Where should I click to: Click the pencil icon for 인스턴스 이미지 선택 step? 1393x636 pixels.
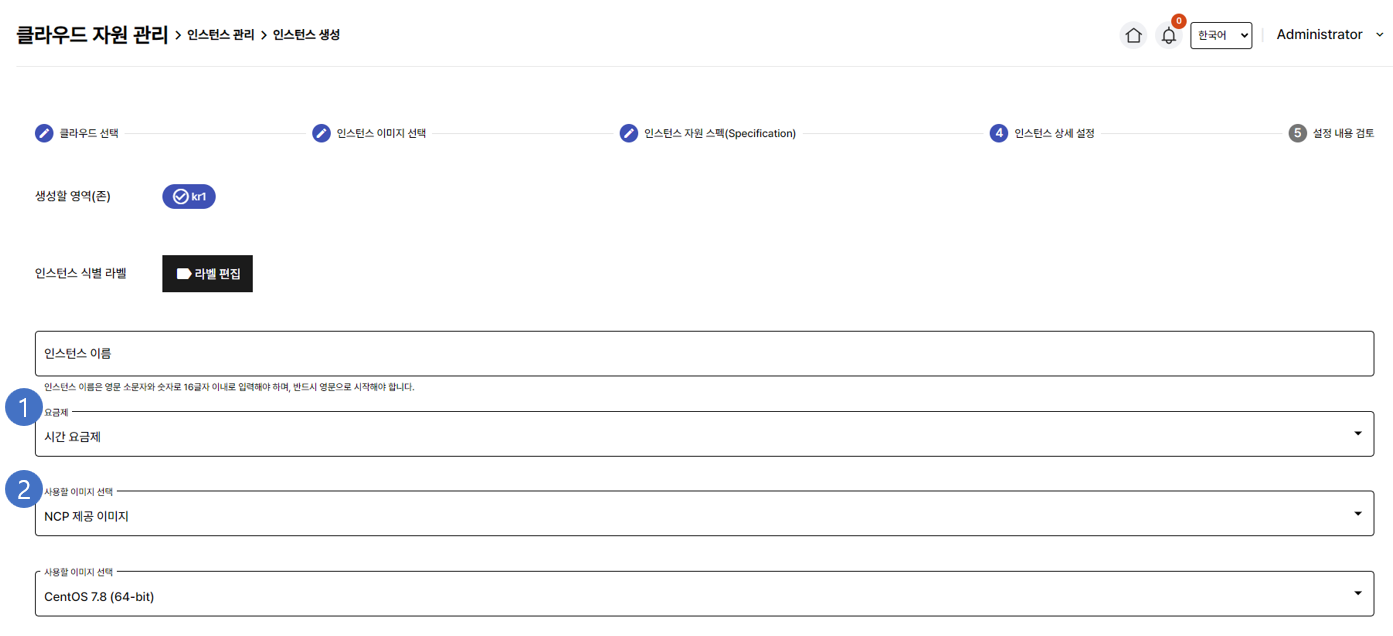[x=321, y=133]
